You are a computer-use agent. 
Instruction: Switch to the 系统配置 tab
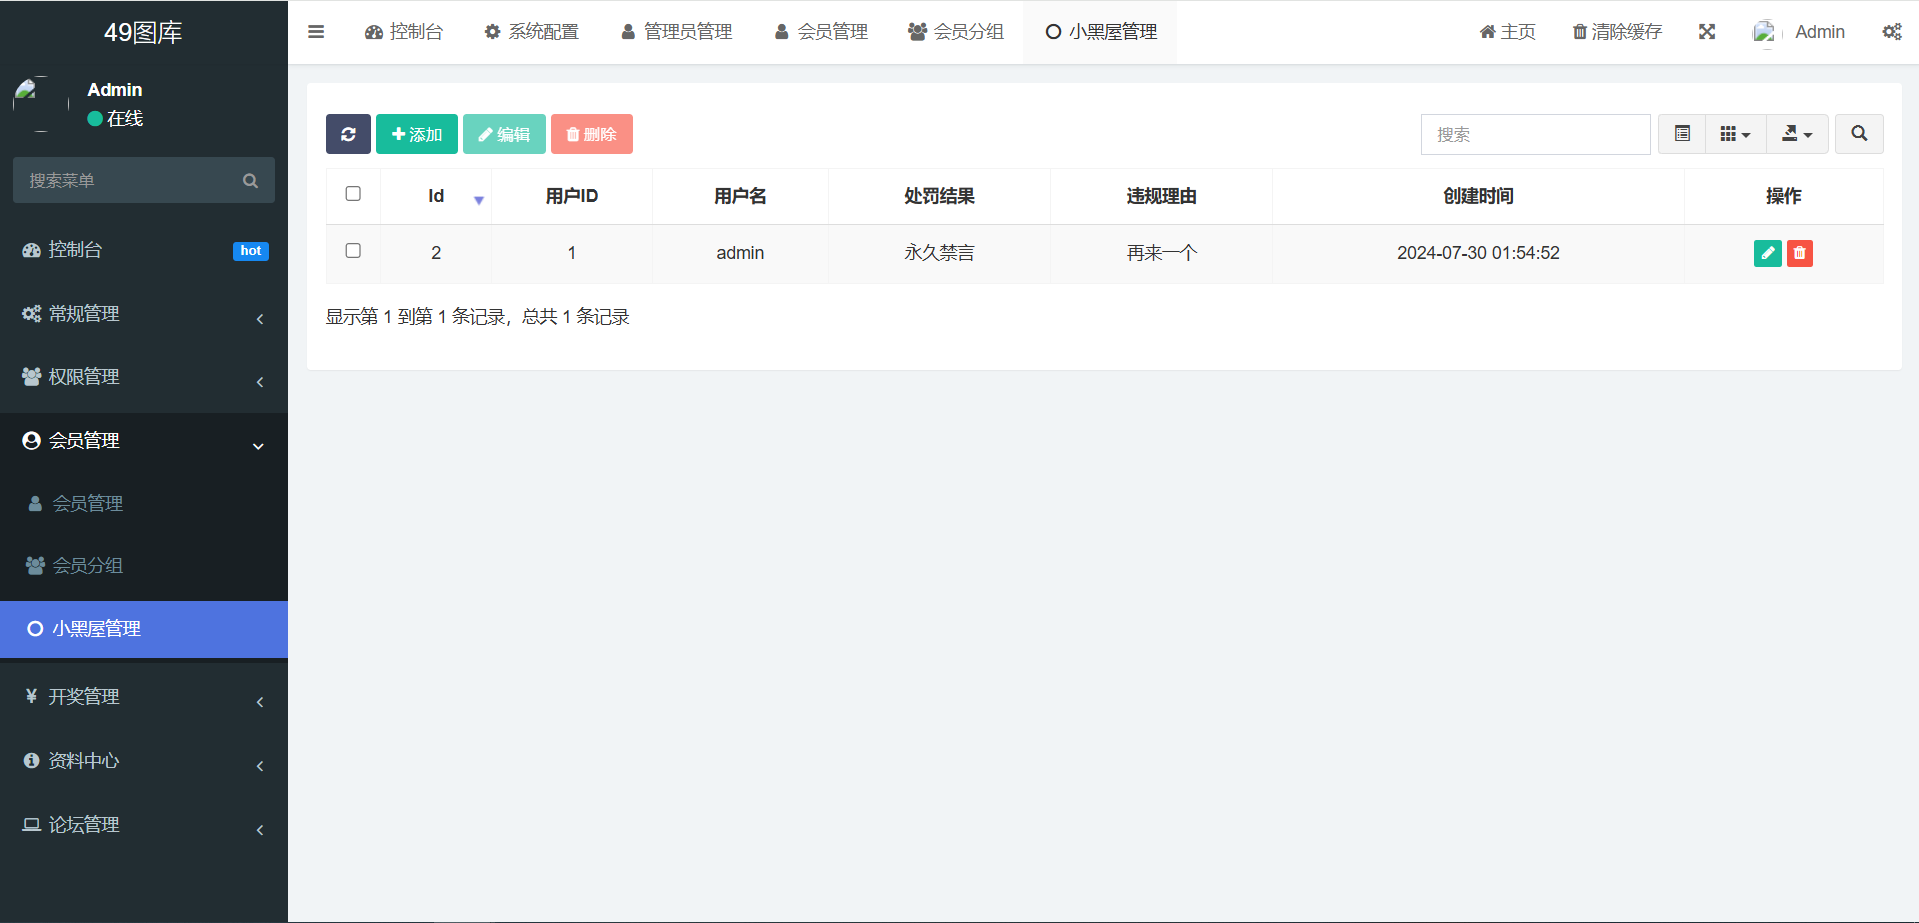tap(531, 32)
